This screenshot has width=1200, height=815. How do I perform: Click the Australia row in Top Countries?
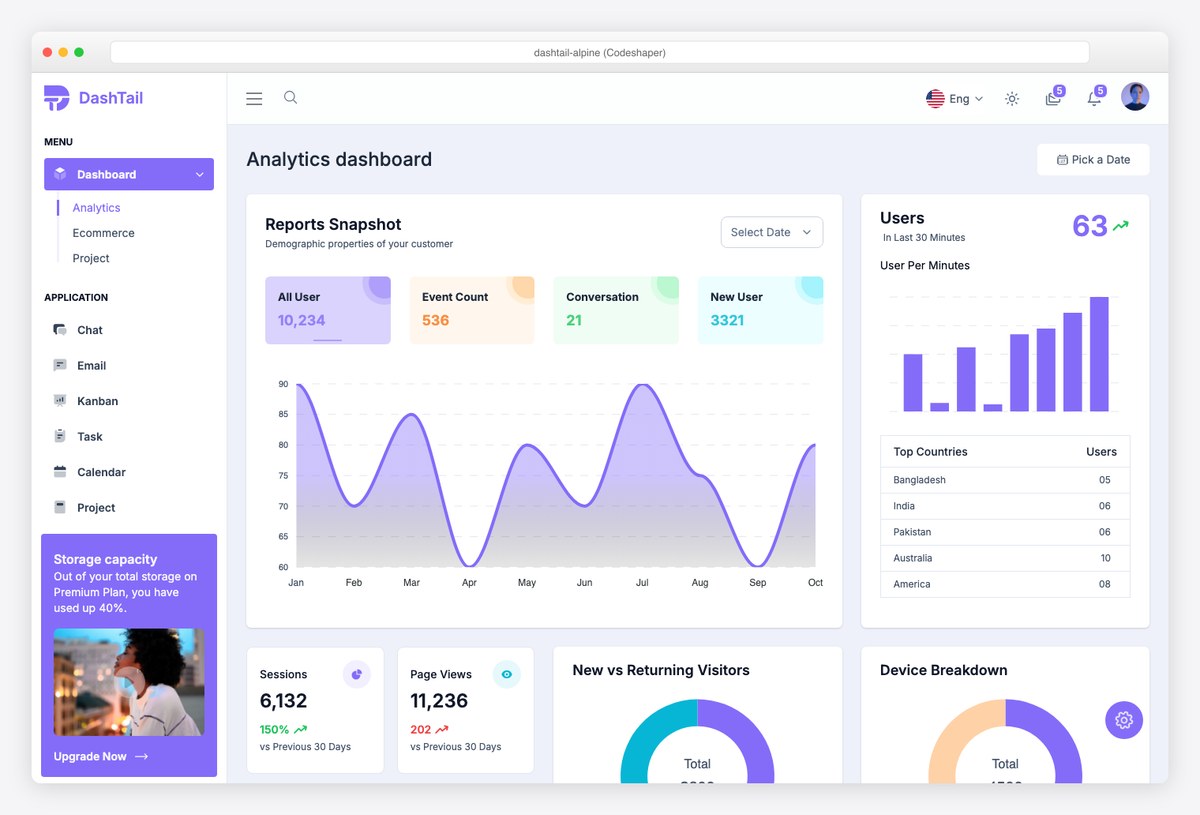(x=1005, y=558)
